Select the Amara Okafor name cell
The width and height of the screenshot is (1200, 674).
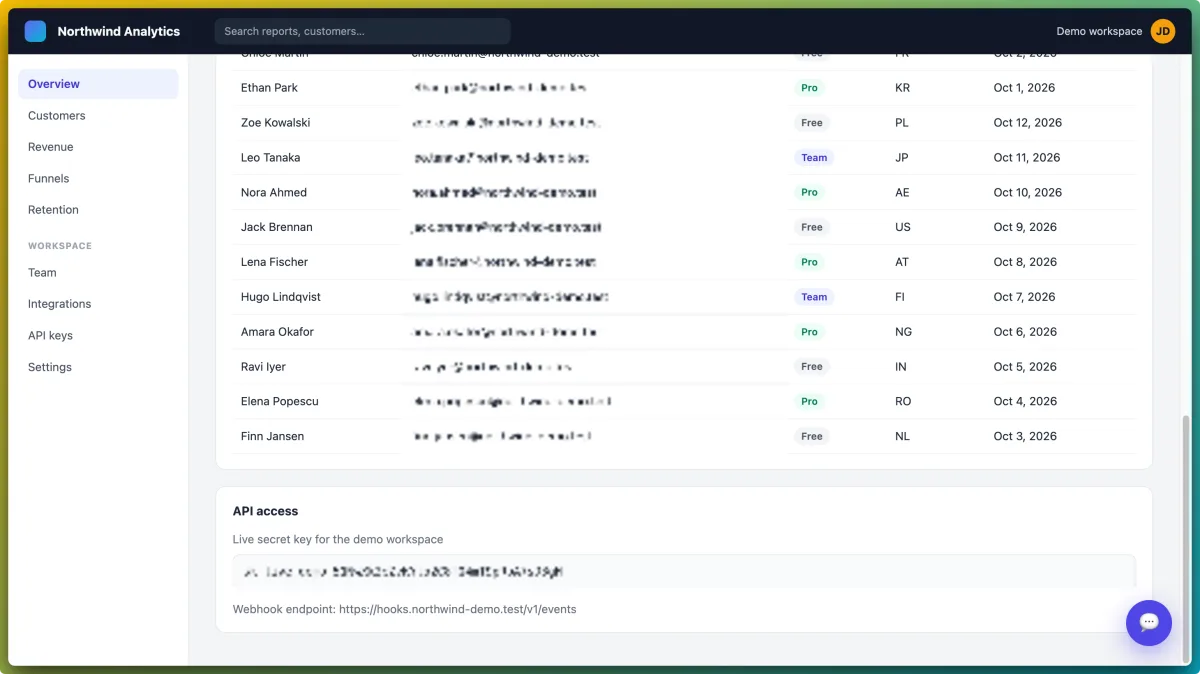pos(277,332)
